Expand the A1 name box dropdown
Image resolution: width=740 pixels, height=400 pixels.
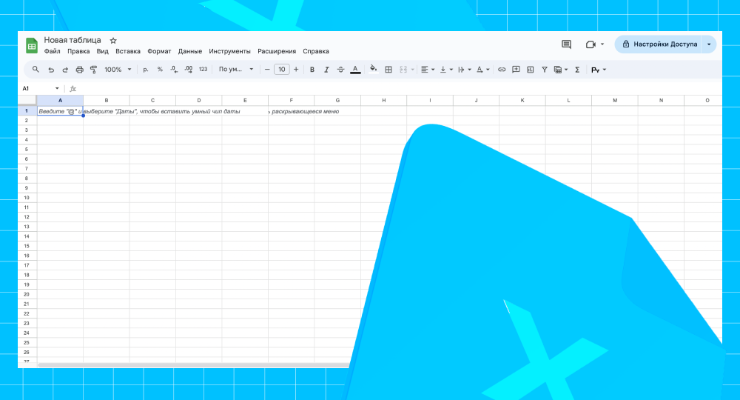pos(57,88)
